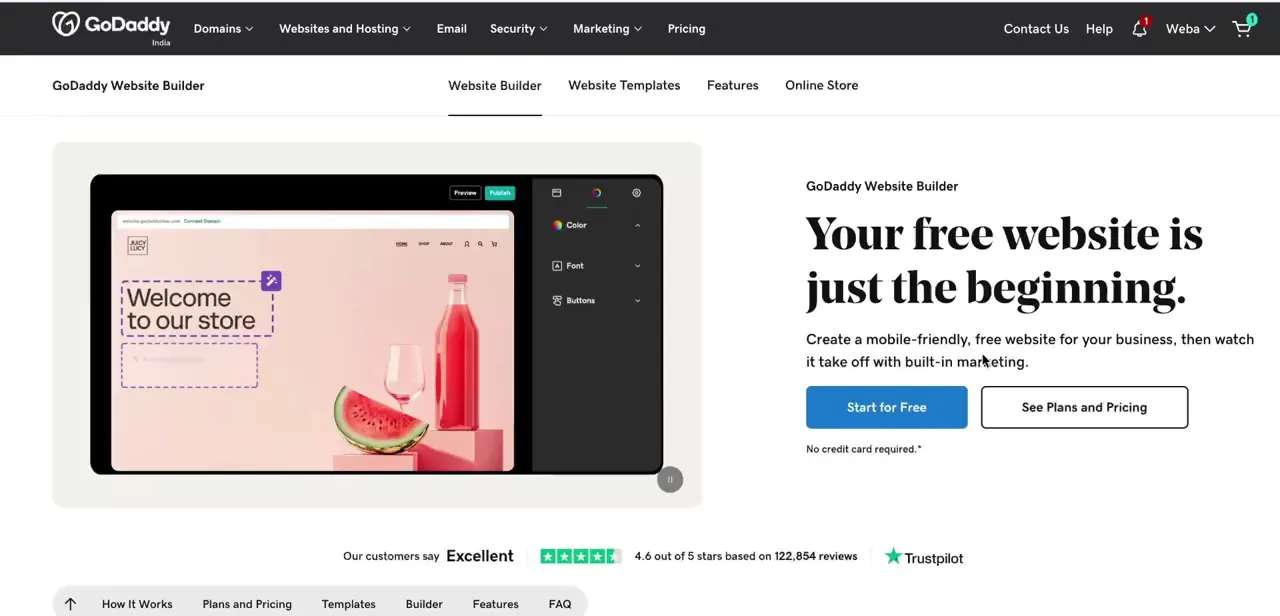Image resolution: width=1280 pixels, height=616 pixels.
Task: Click the green Trustpilot star rating
Action: coord(580,556)
